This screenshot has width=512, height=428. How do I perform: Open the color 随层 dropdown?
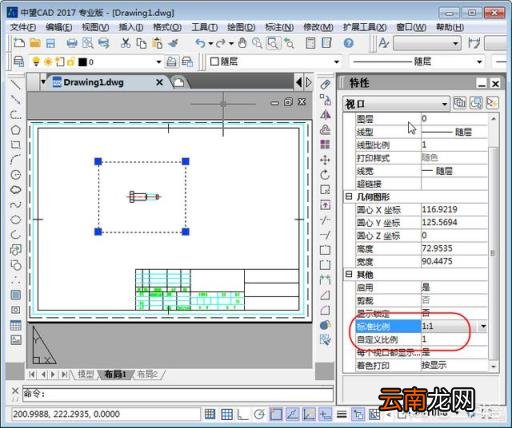point(337,62)
